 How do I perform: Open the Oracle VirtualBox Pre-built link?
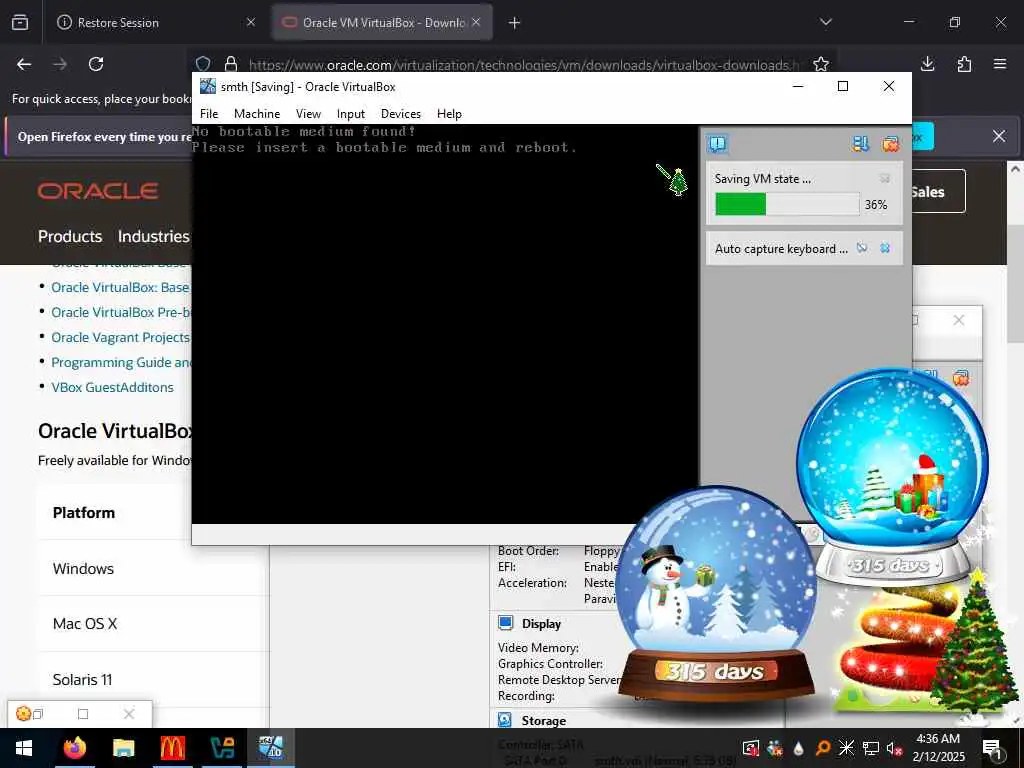pos(121,313)
